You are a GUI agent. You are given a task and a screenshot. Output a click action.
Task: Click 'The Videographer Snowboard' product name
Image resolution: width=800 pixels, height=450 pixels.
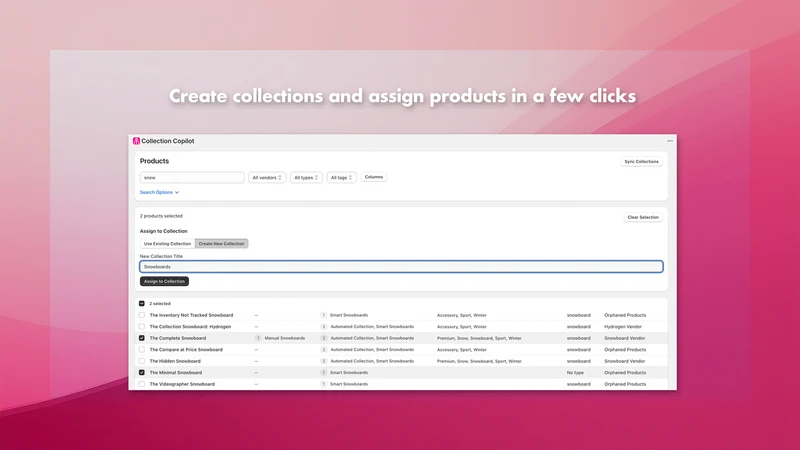coord(182,384)
